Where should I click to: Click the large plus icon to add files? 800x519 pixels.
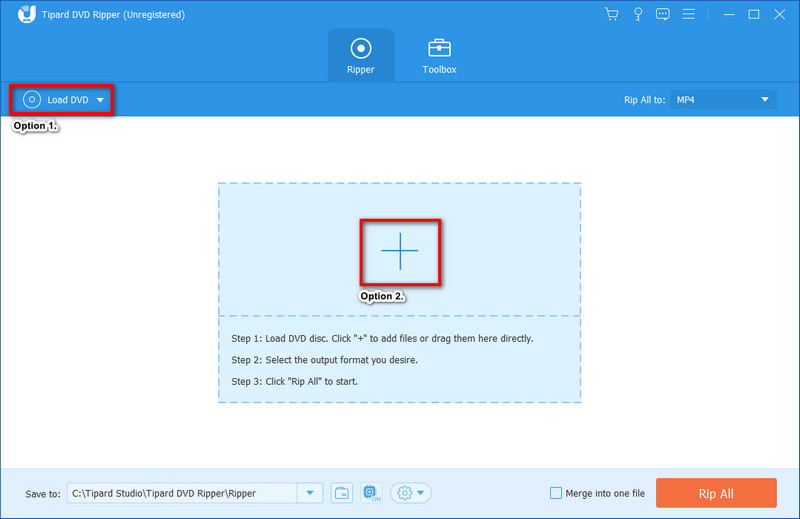point(399,251)
